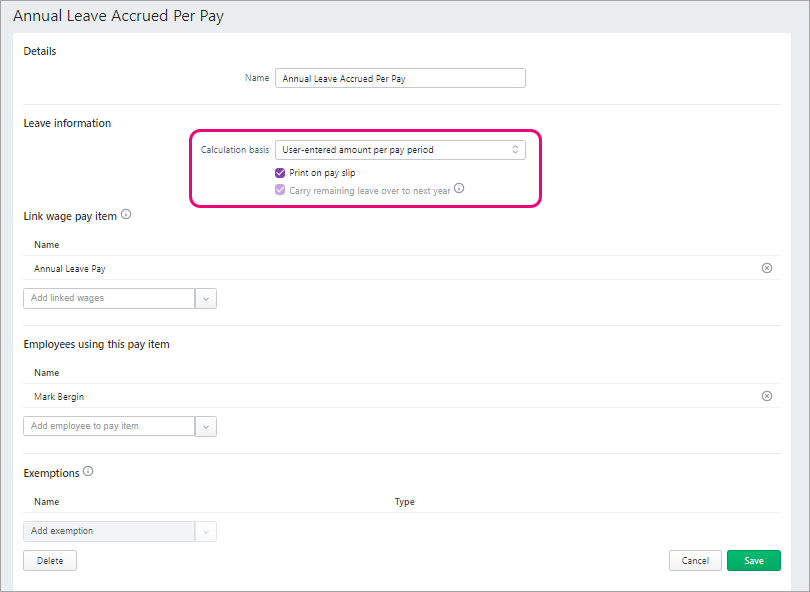Click info icon next to Link wage pay item
Image resolution: width=810 pixels, height=592 pixels.
tap(126, 214)
